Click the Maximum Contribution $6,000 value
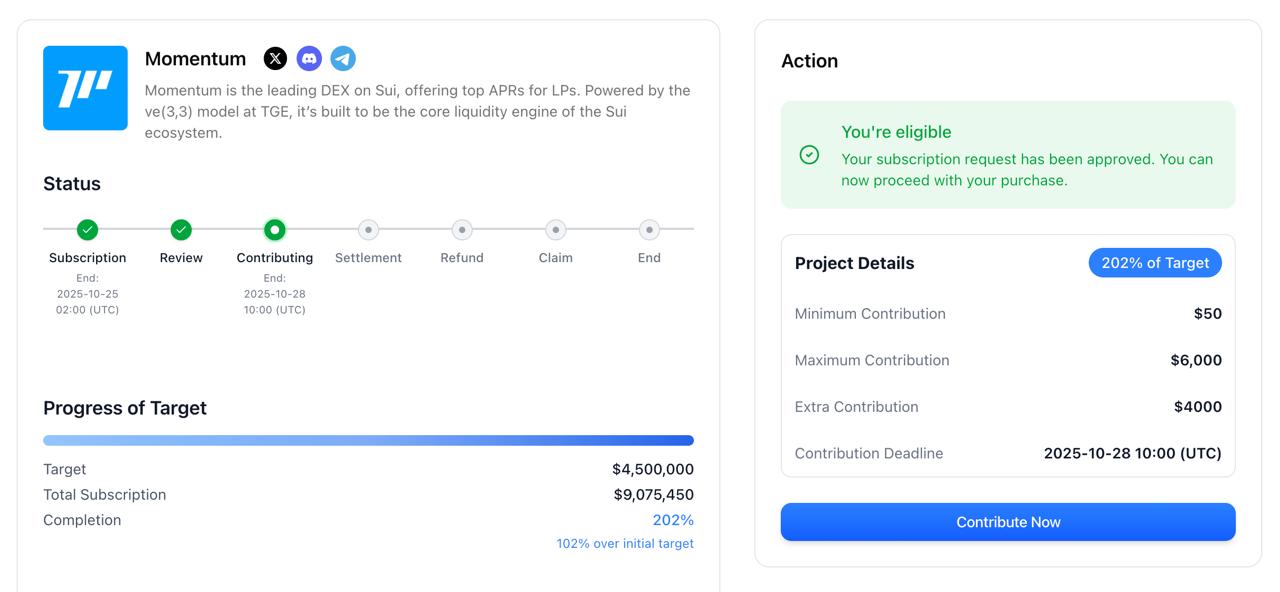Viewport: 1280px width, 592px height. [x=1196, y=360]
